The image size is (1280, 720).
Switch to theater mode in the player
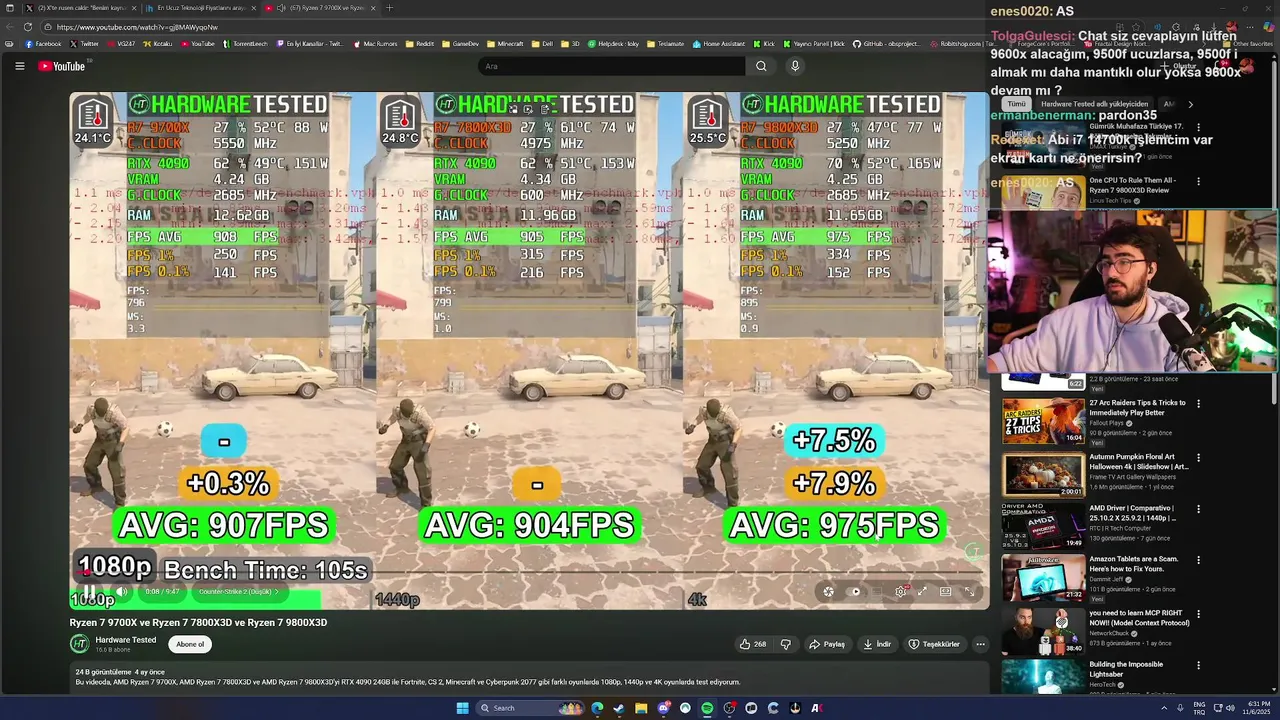(945, 591)
